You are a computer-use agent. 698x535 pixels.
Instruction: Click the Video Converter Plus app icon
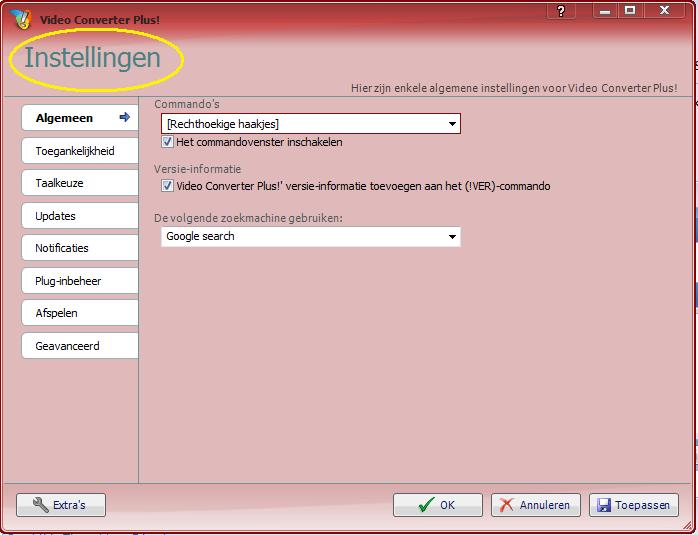point(19,19)
